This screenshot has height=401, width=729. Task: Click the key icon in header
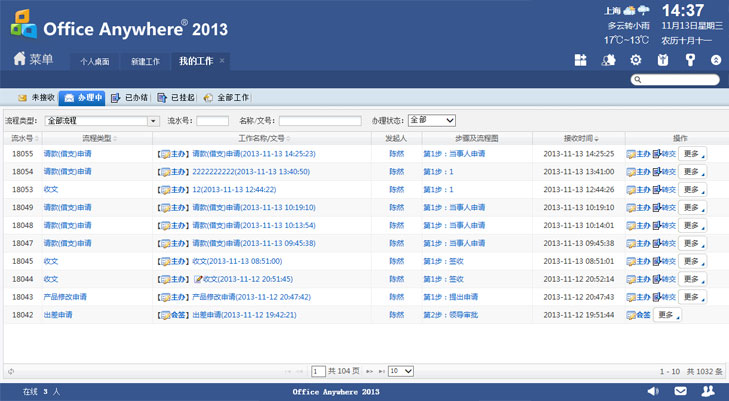690,60
